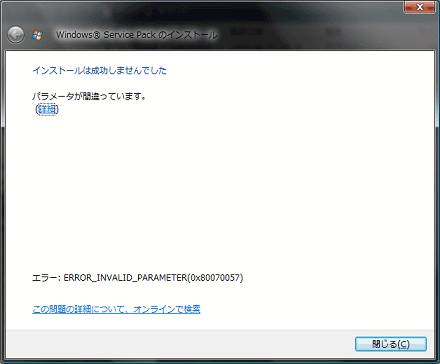Select the heading インストールは成功しませんでした
Screen dimensions: 440x364
pyautogui.click(x=99, y=70)
